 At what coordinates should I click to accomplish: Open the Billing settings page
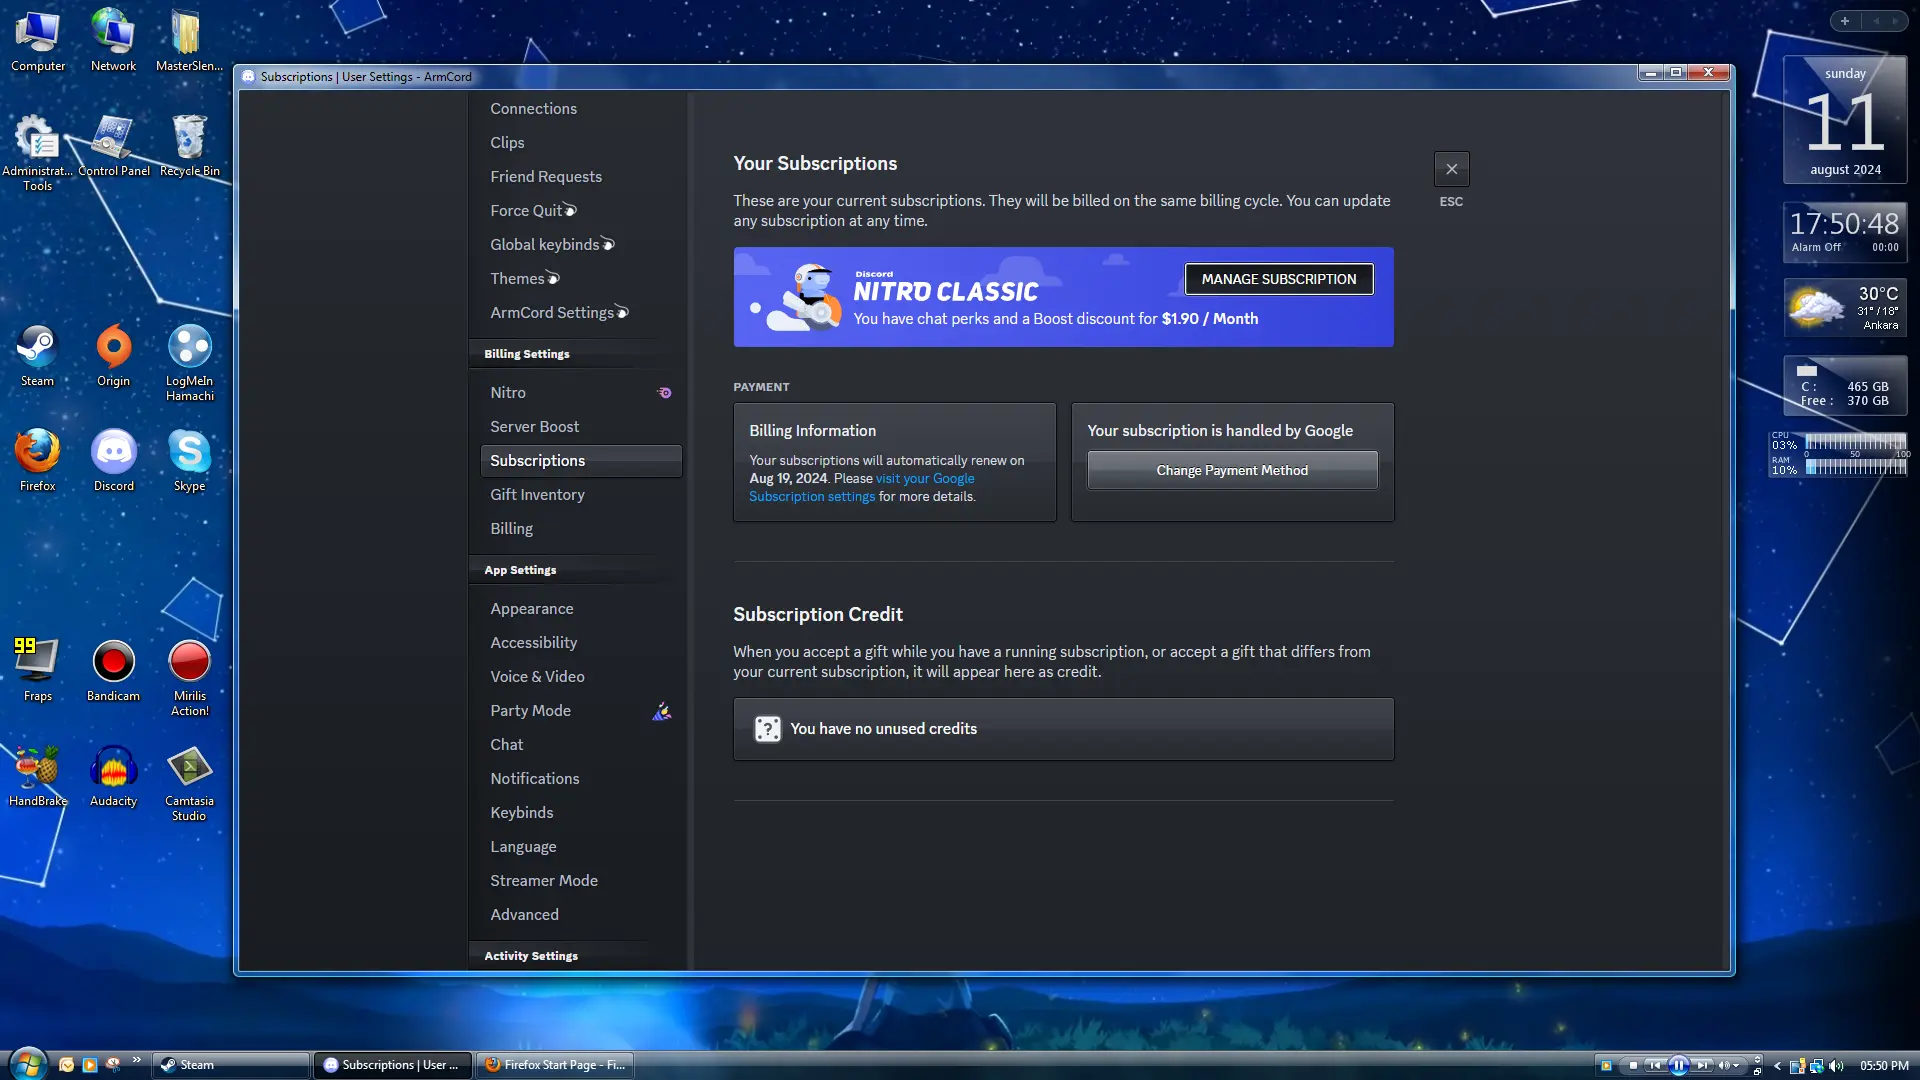pos(511,529)
